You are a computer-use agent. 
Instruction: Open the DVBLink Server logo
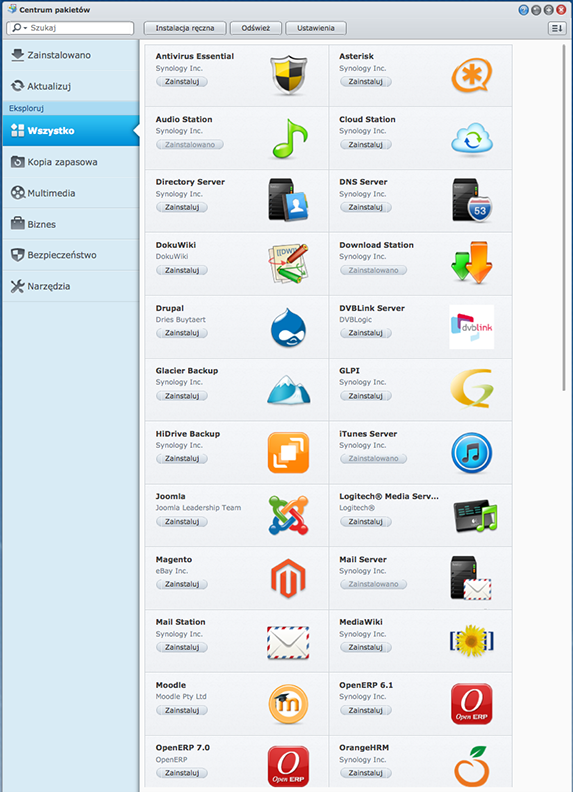471,327
